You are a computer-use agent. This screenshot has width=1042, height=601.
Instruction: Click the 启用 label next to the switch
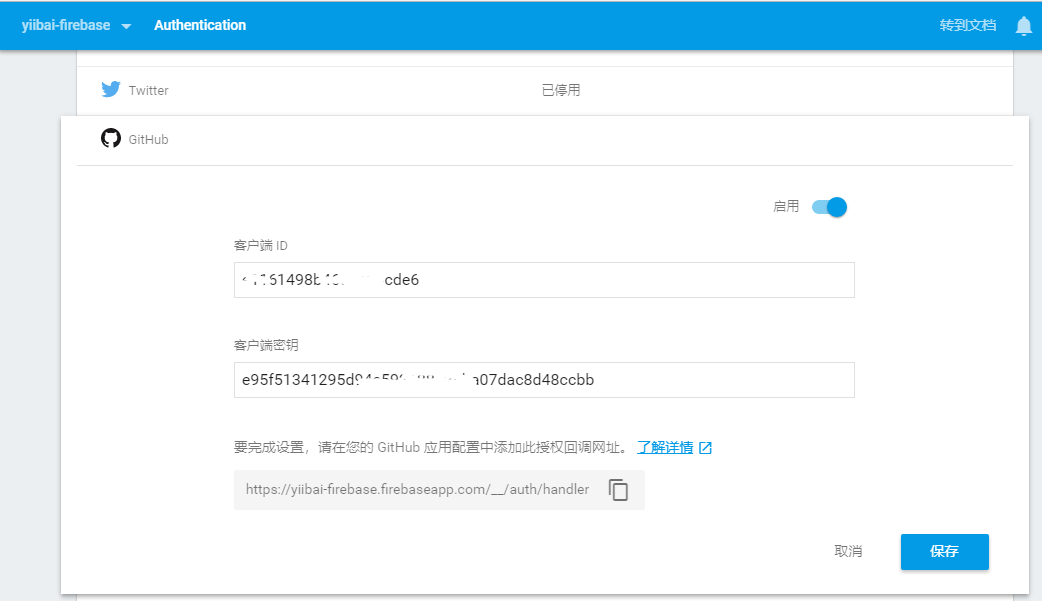[786, 207]
